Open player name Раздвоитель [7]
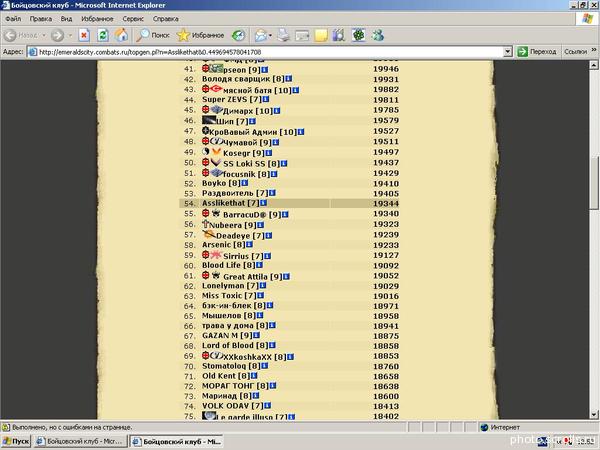Viewport: 600px width, 450px height. (235, 193)
